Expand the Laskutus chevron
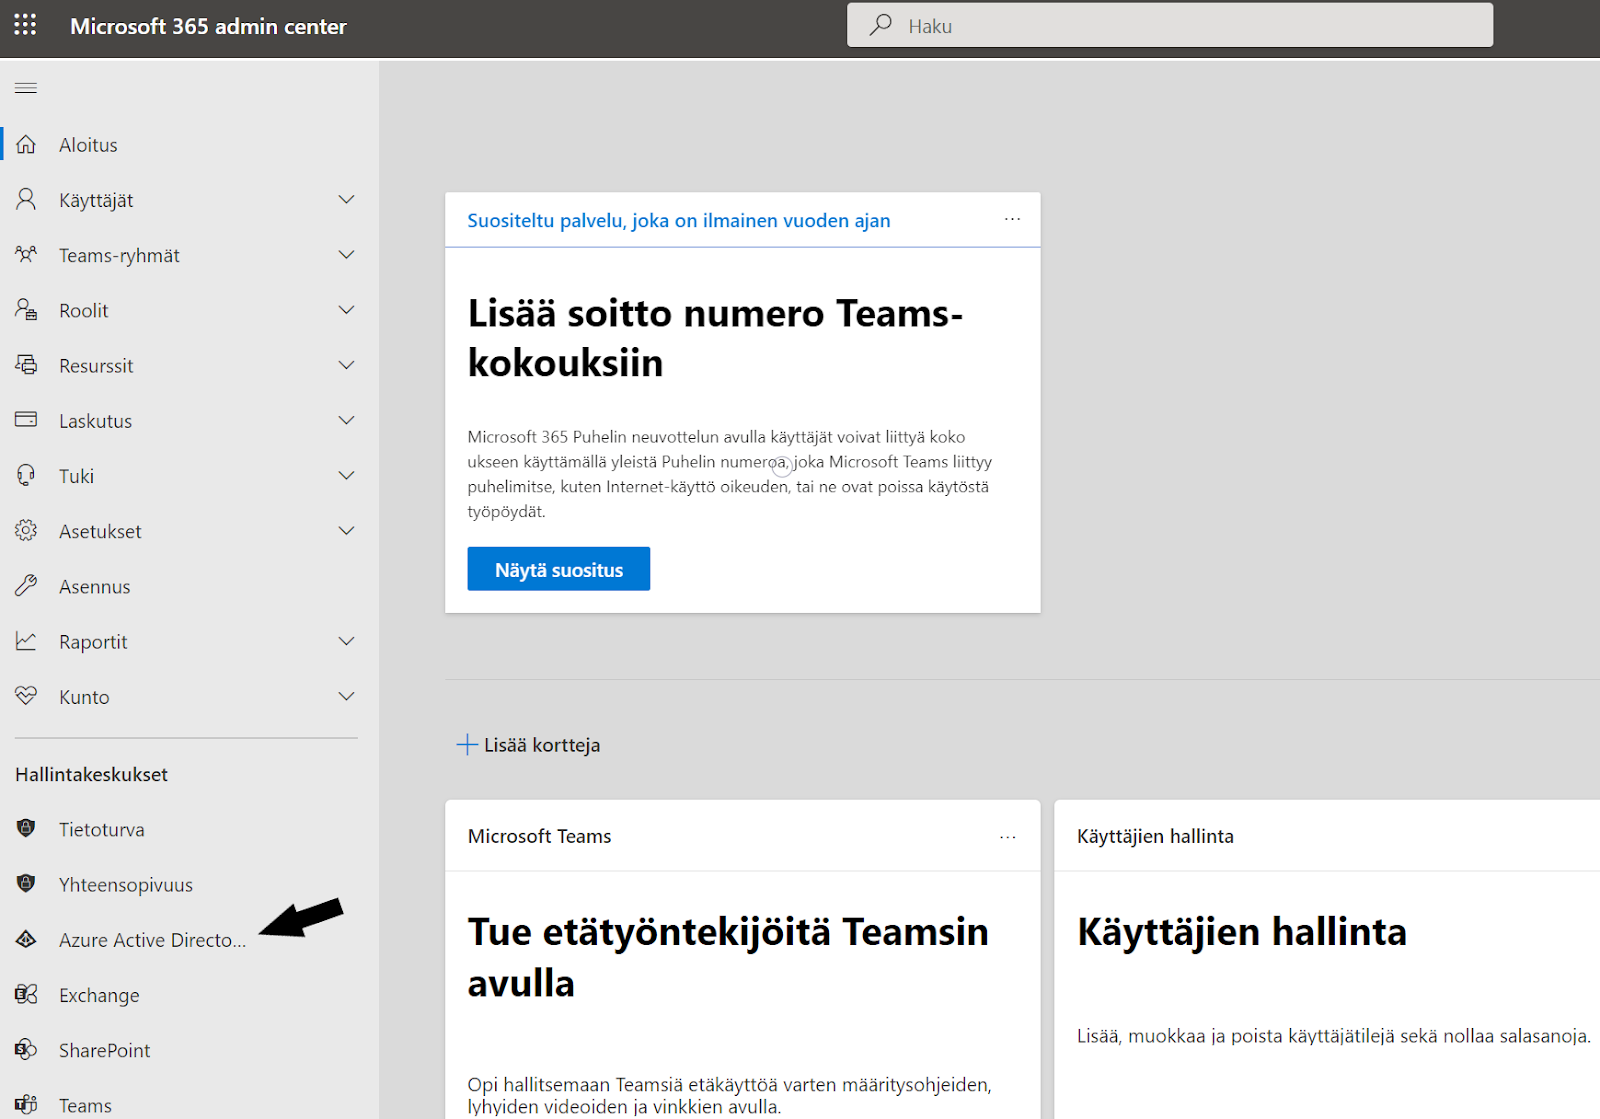1600x1119 pixels. pyautogui.click(x=346, y=420)
